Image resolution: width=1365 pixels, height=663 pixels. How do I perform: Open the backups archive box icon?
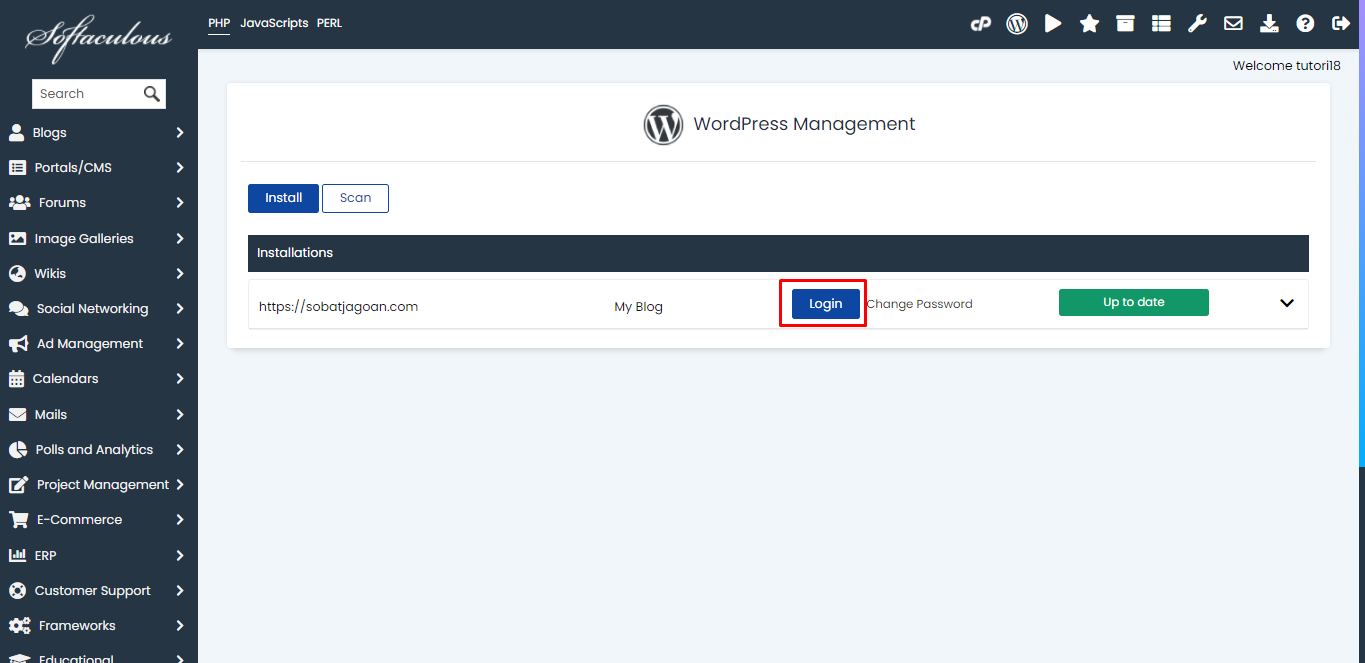[x=1125, y=23]
